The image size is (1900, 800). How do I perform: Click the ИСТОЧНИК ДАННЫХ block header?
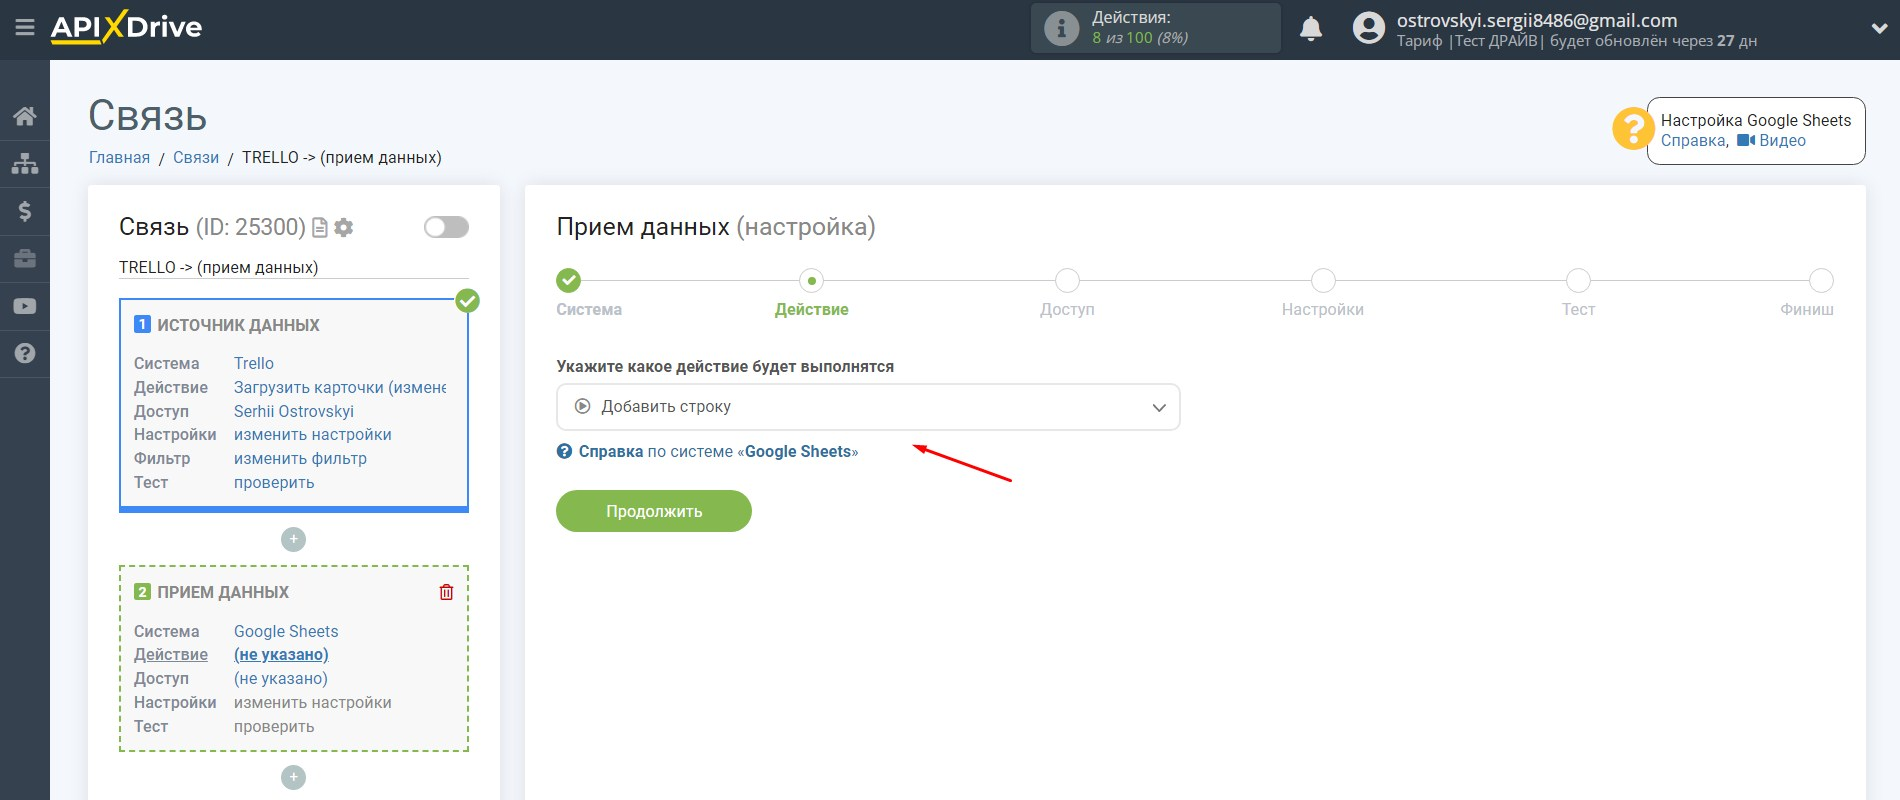[x=227, y=325]
